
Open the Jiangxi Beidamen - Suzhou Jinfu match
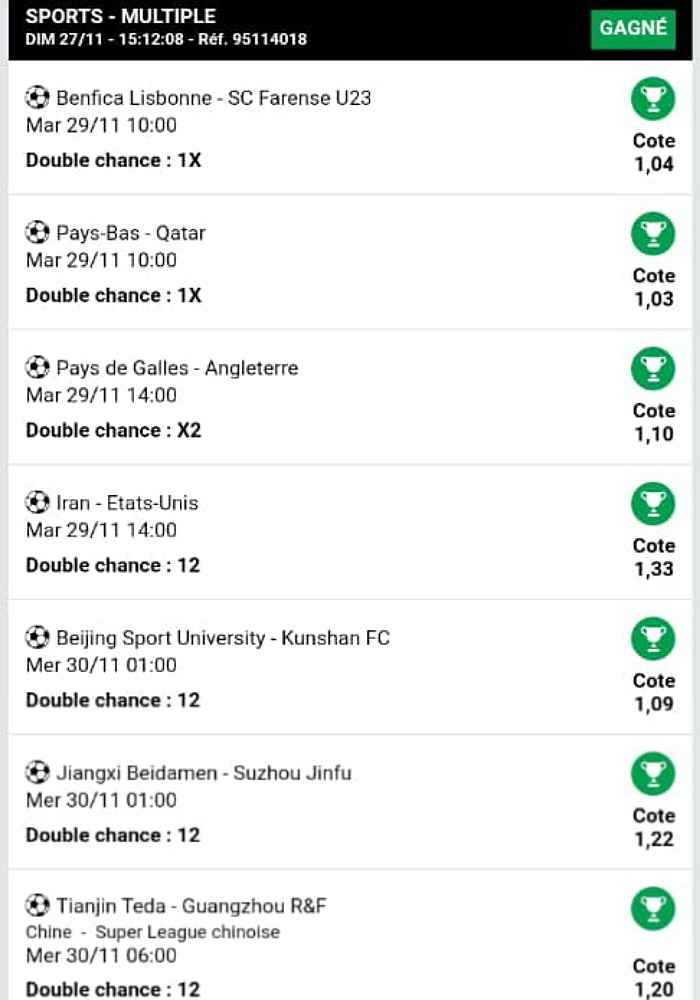click(x=204, y=773)
